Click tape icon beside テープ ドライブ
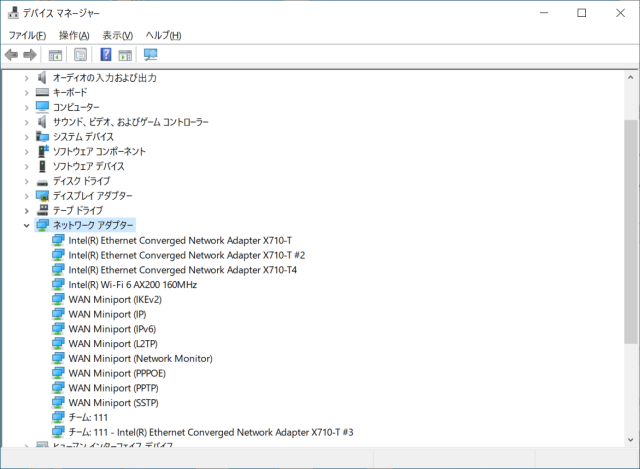 click(42, 210)
